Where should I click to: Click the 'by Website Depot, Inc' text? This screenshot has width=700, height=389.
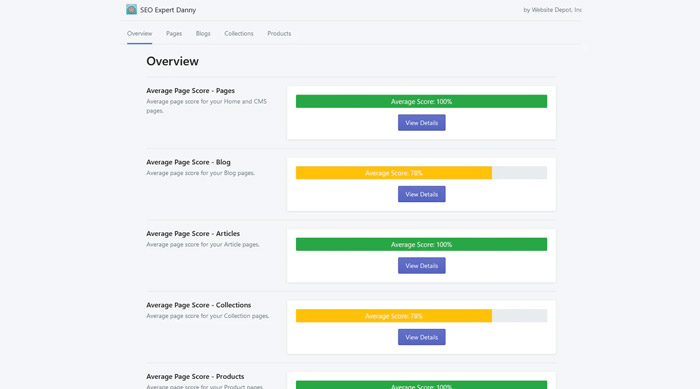click(x=552, y=10)
